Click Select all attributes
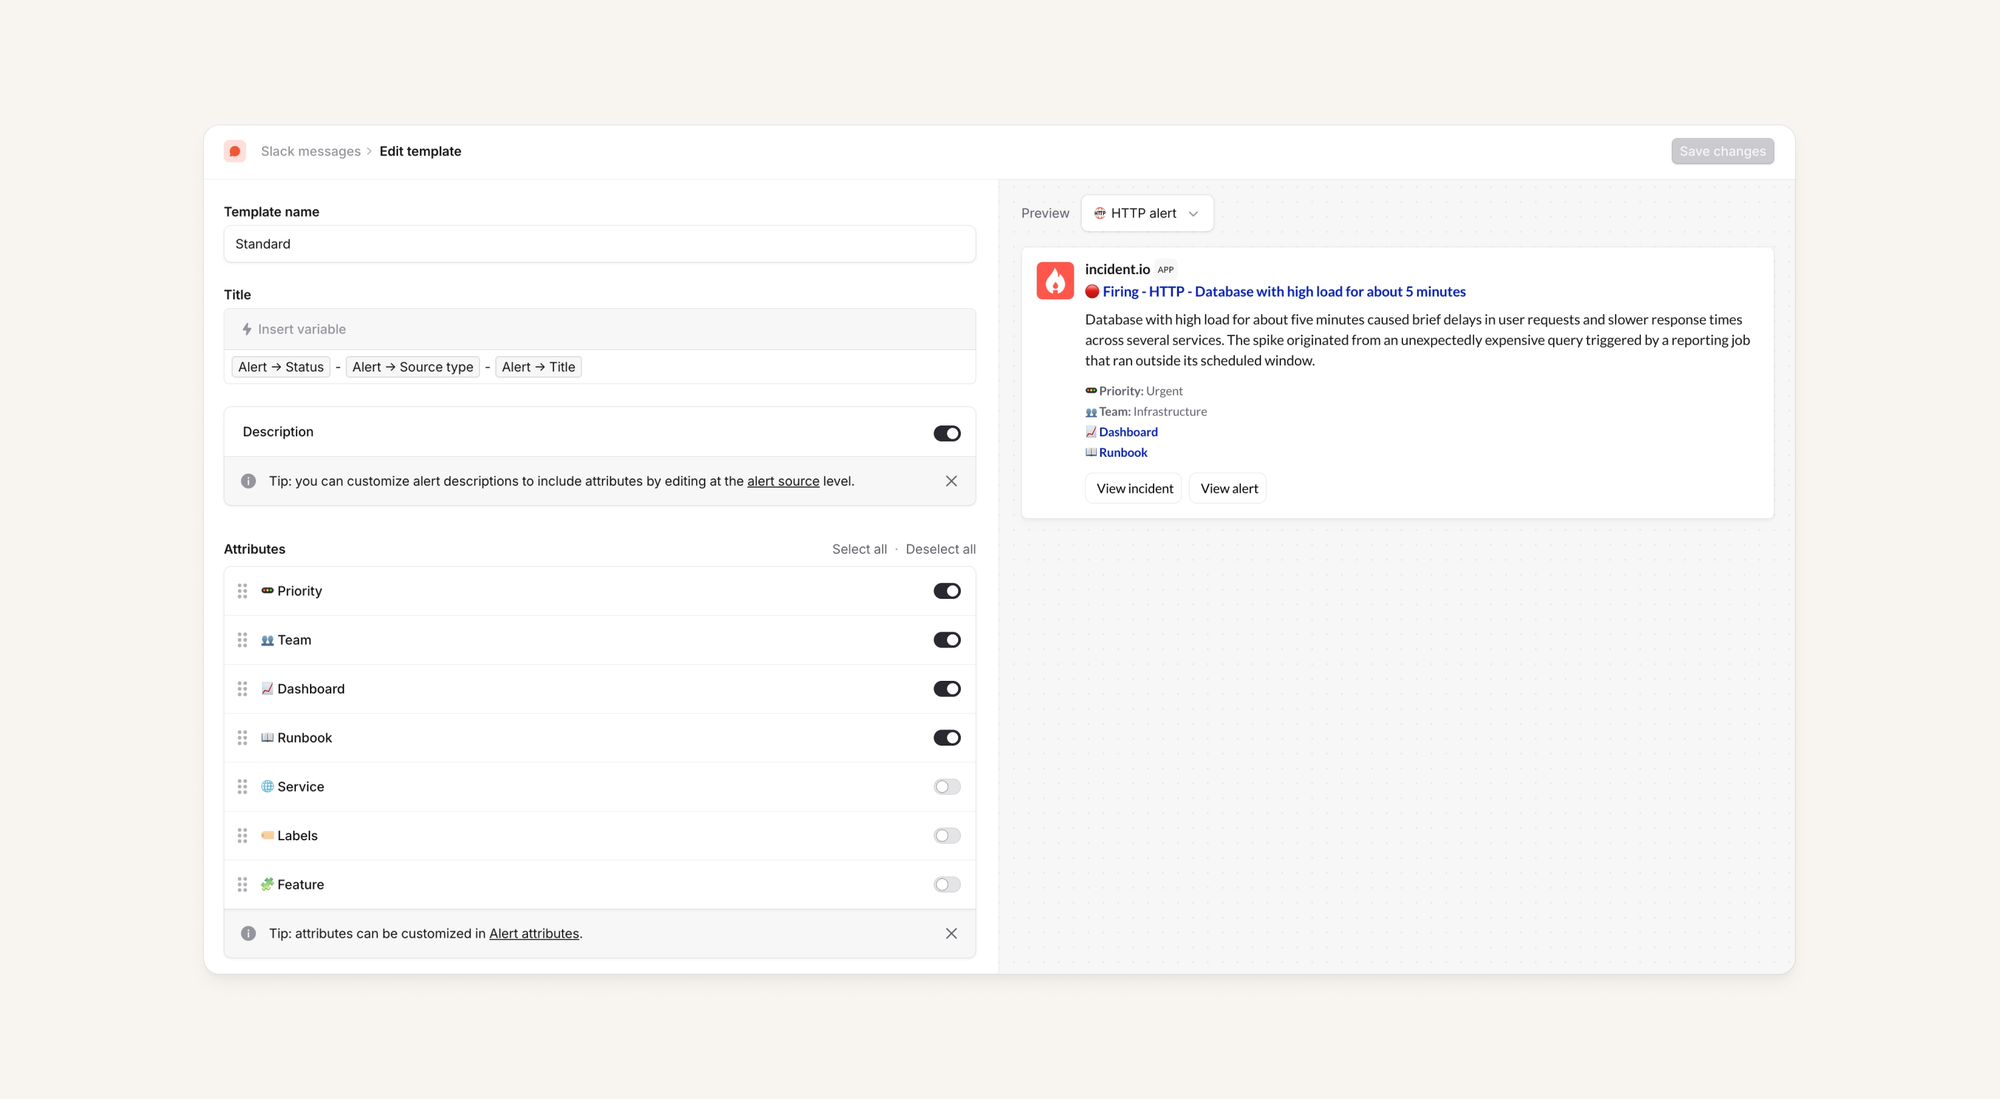Image resolution: width=2000 pixels, height=1099 pixels. [859, 549]
